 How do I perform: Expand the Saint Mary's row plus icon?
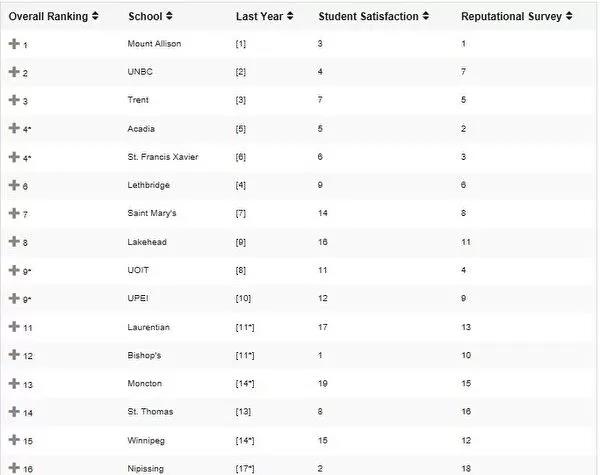(14, 213)
